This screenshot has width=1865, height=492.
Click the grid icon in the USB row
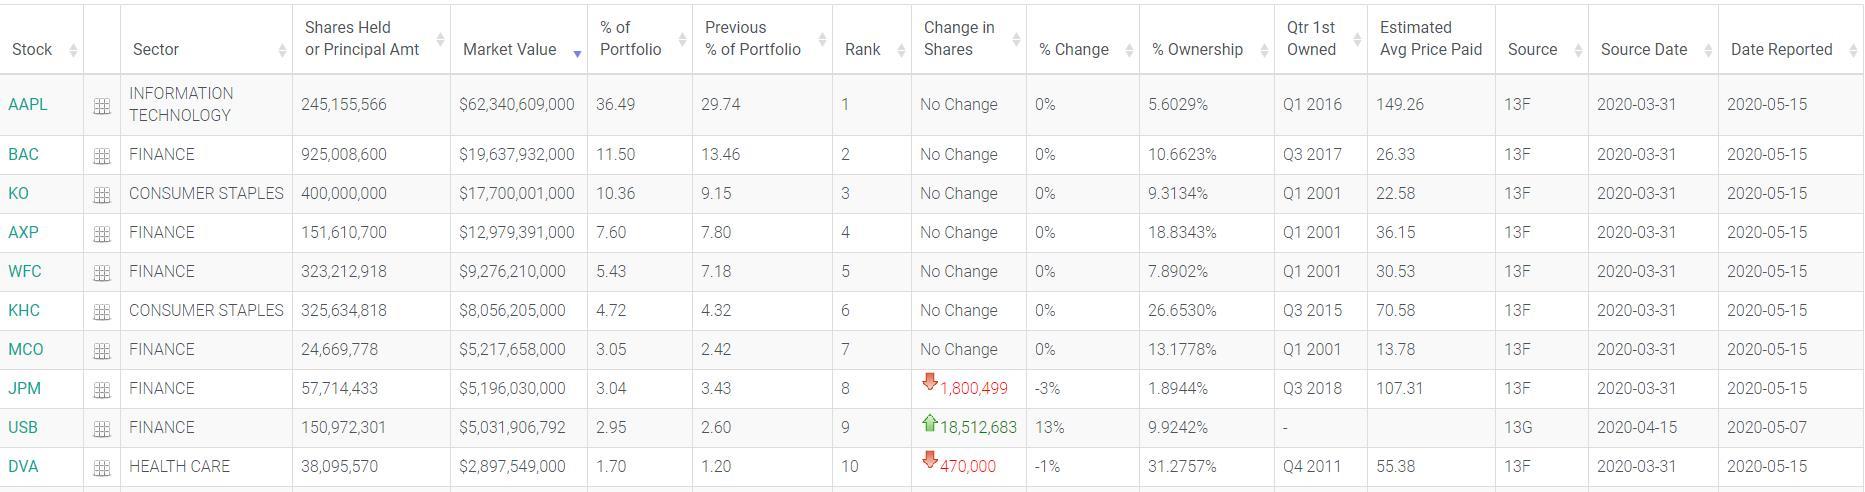102,429
